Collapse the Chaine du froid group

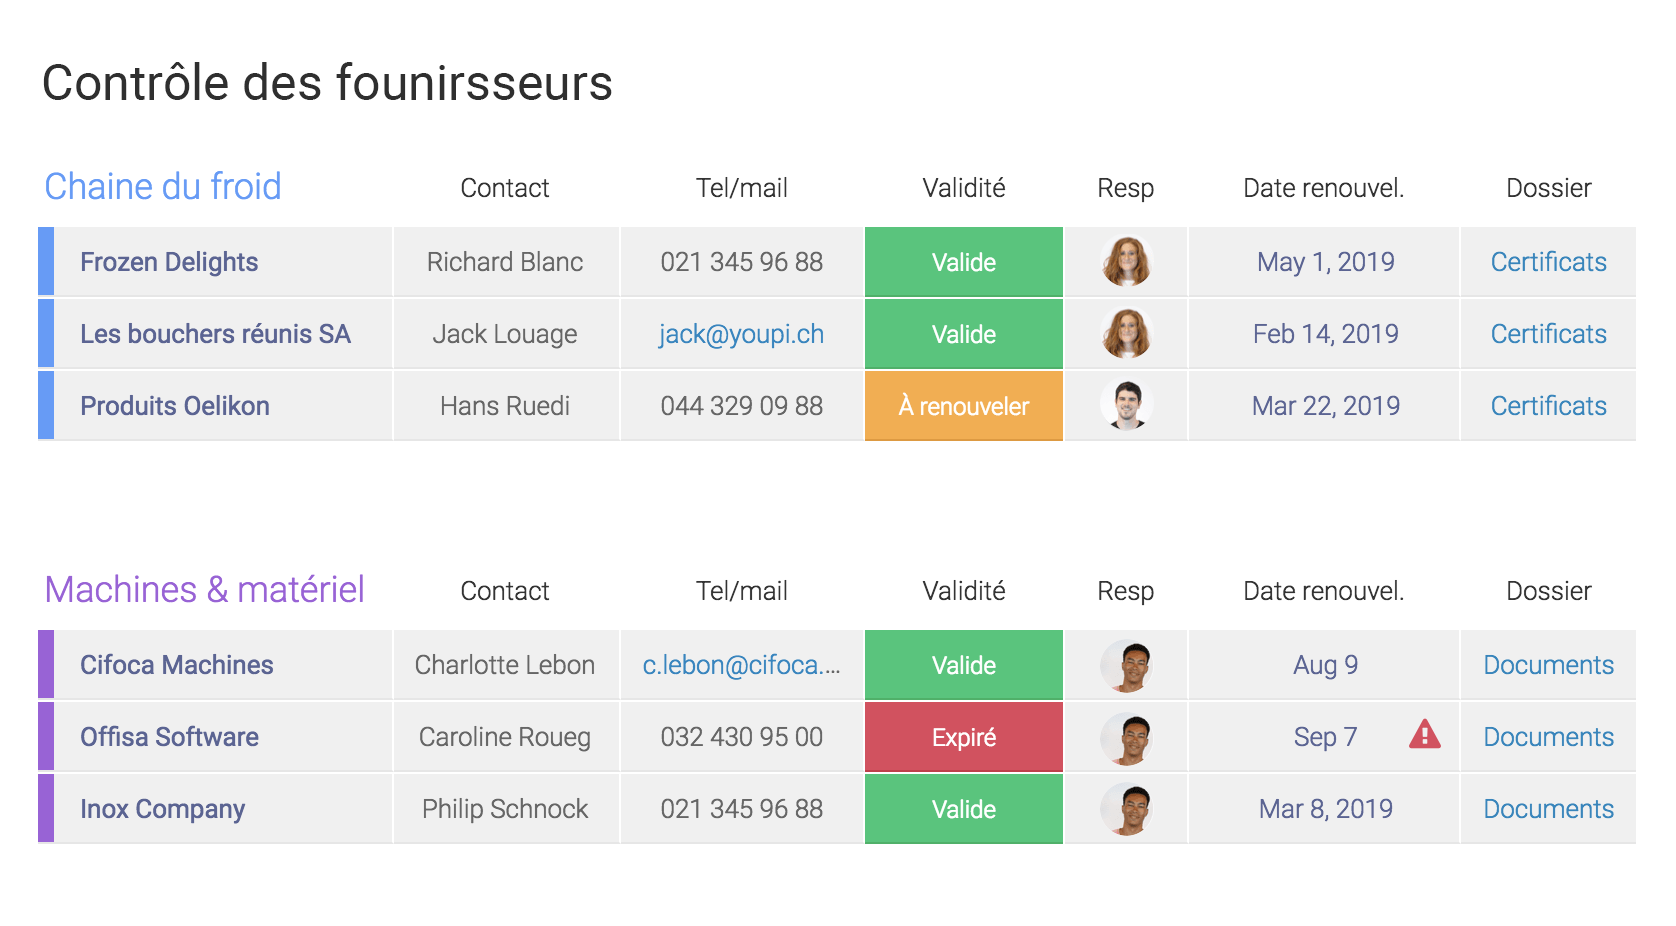163,187
